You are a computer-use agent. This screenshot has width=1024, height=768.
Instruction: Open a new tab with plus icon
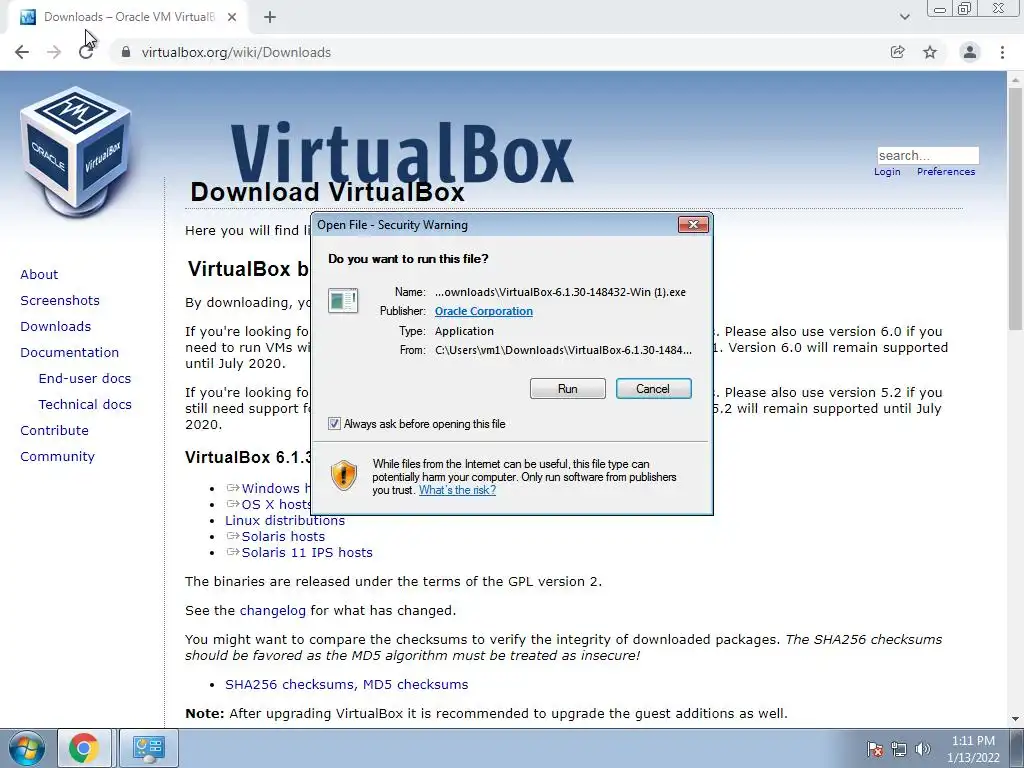(270, 17)
